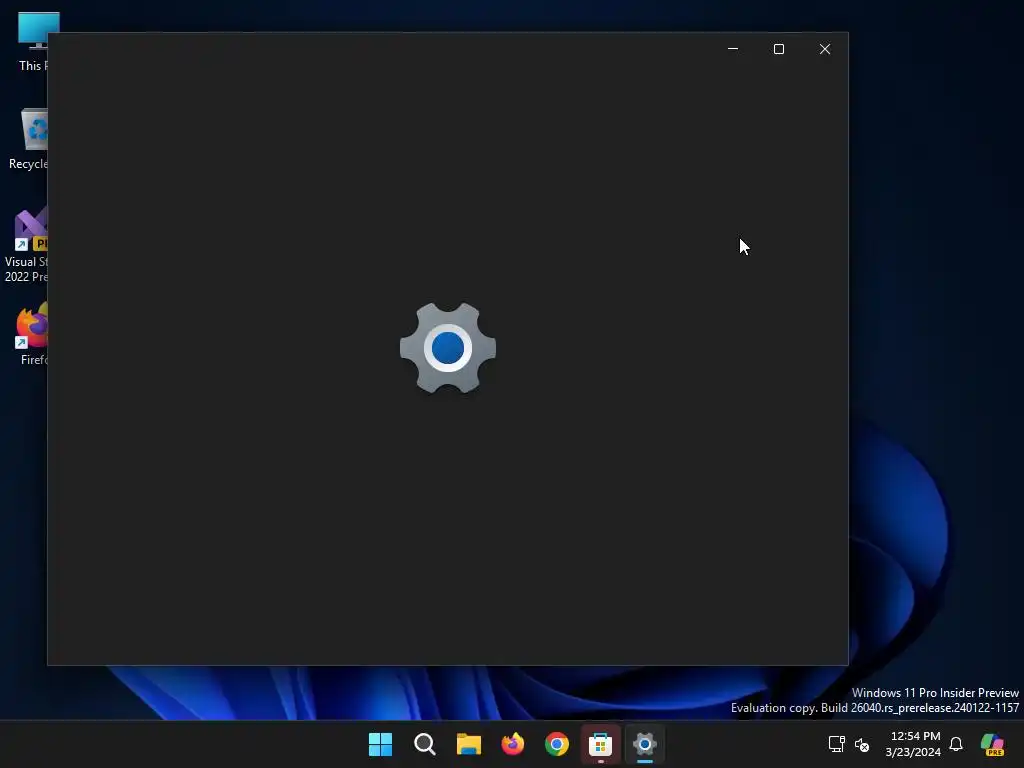1024x768 pixels.
Task: Launch File Explorer from the taskbar
Action: (469, 744)
